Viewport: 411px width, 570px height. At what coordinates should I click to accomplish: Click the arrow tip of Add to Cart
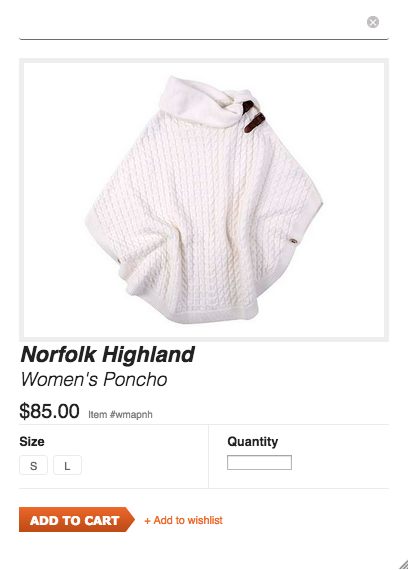[x=130, y=520]
